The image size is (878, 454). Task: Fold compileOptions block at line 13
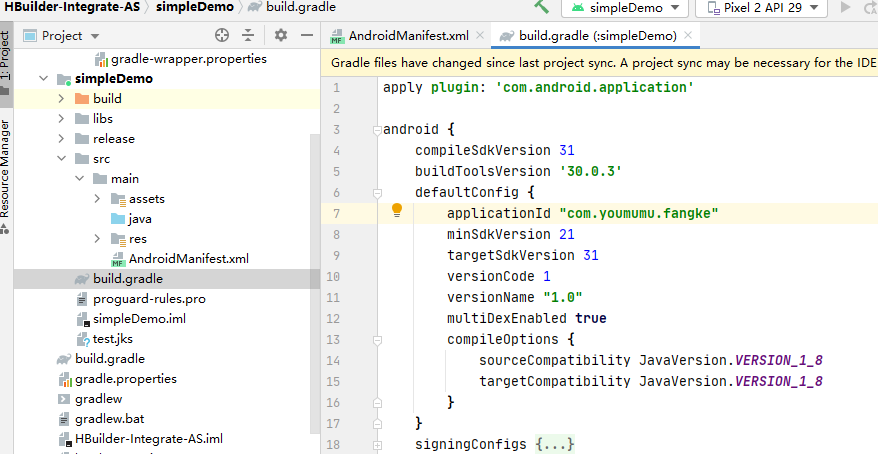(377, 340)
